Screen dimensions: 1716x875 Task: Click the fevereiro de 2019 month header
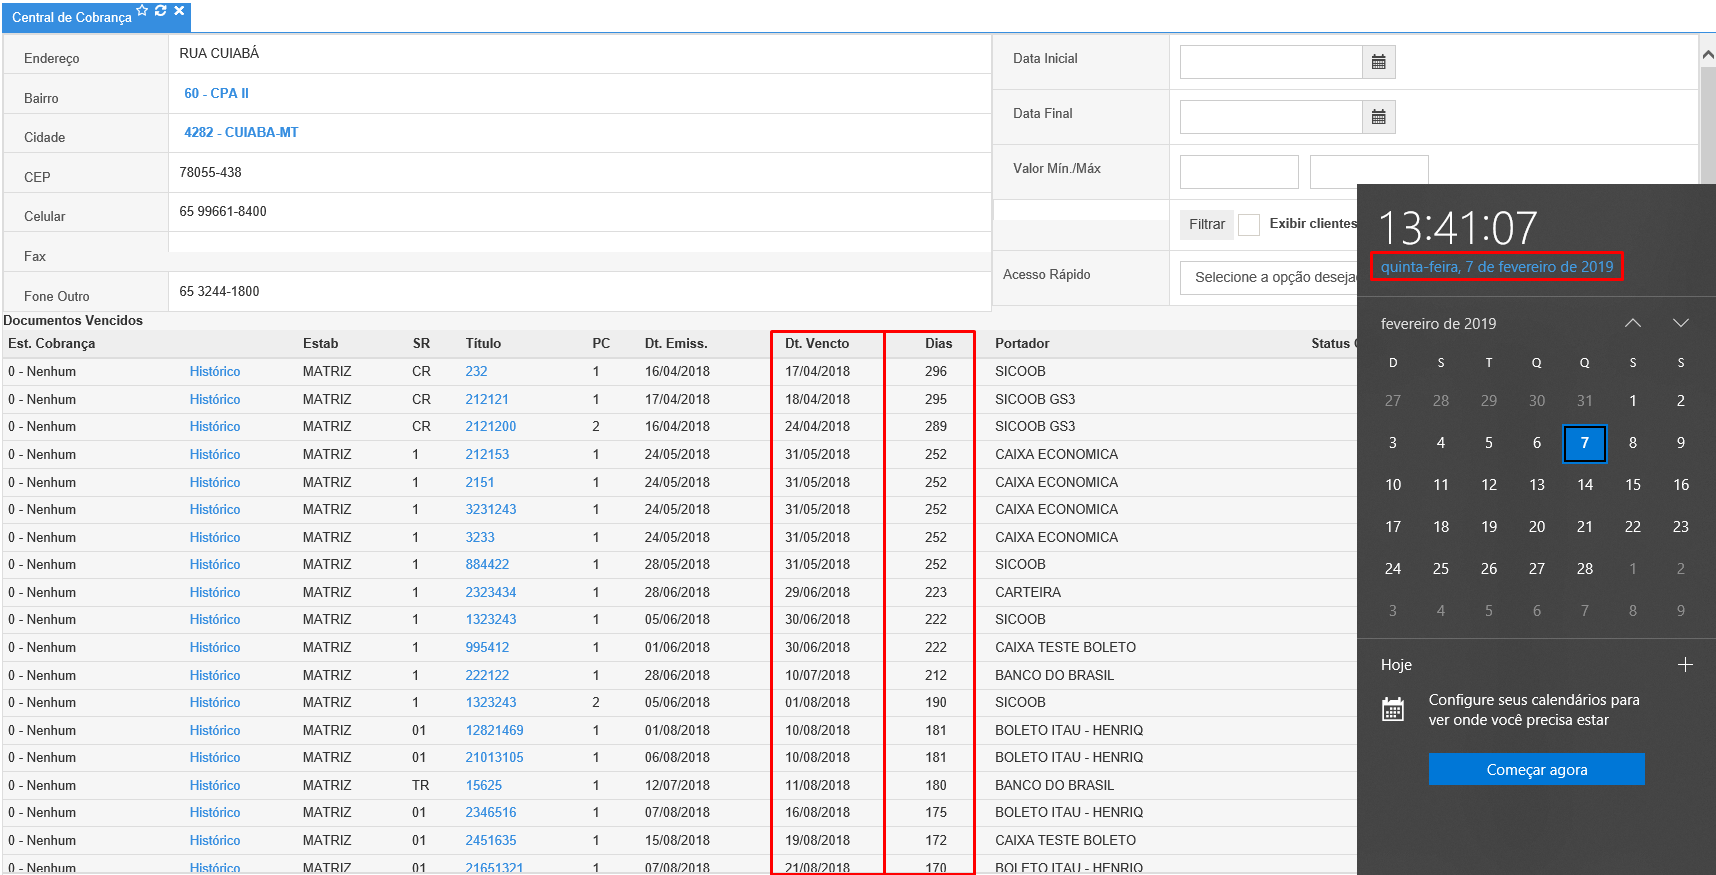(1438, 324)
